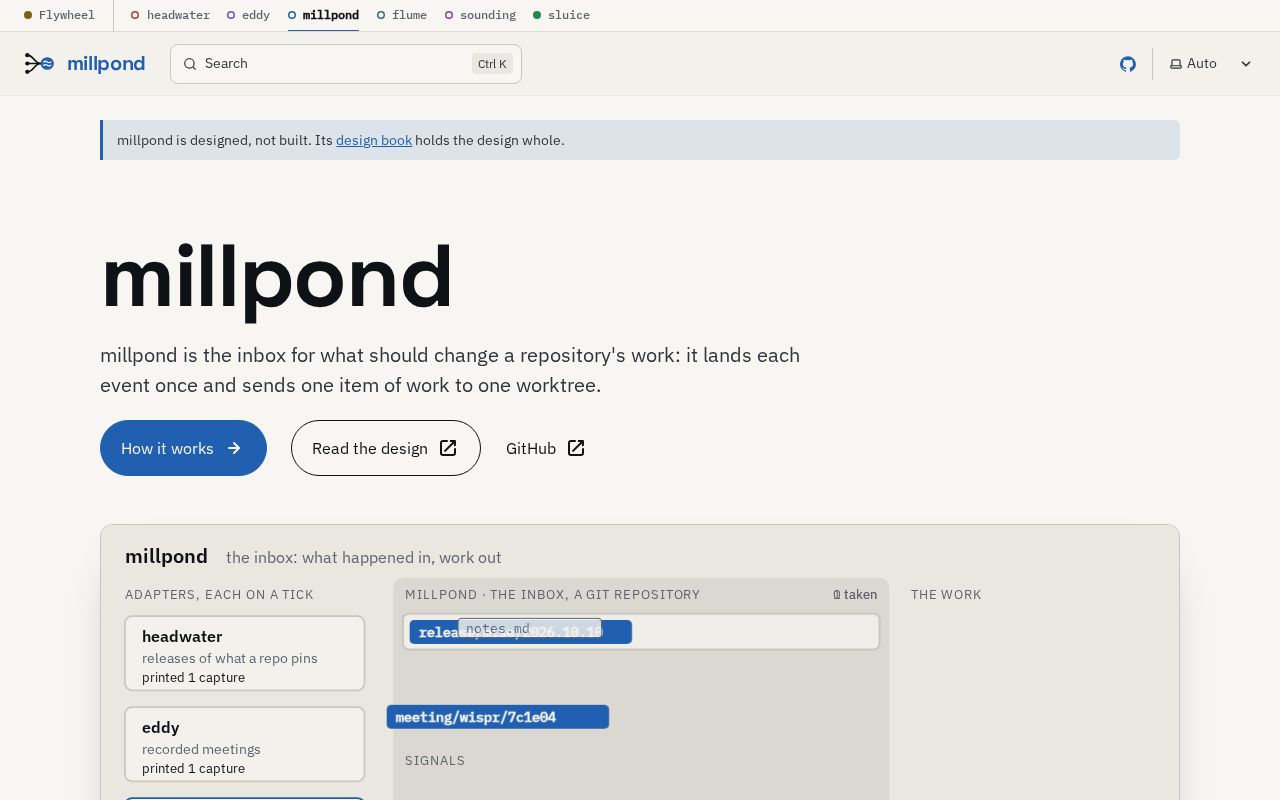The image size is (1280, 800).
Task: Open the GitHub icon in header
Action: pyautogui.click(x=1128, y=64)
